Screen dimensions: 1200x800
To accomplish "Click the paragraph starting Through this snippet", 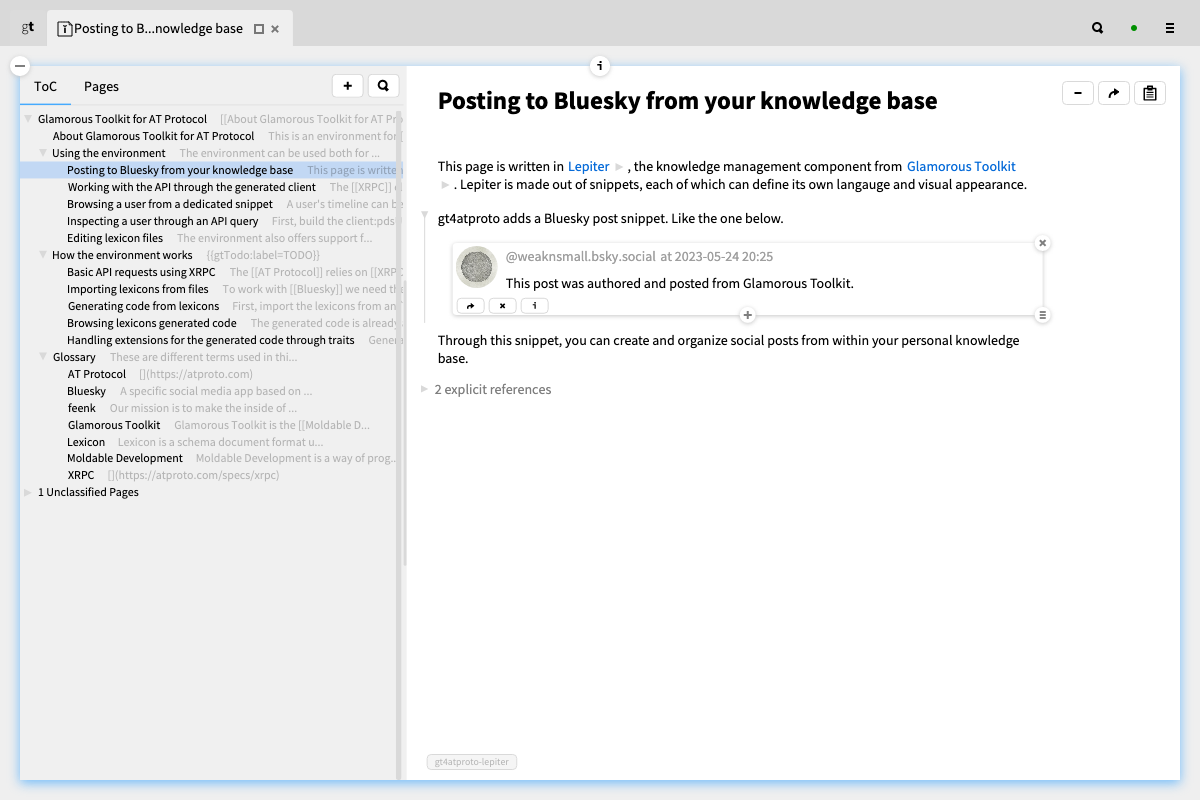I will coord(729,349).
